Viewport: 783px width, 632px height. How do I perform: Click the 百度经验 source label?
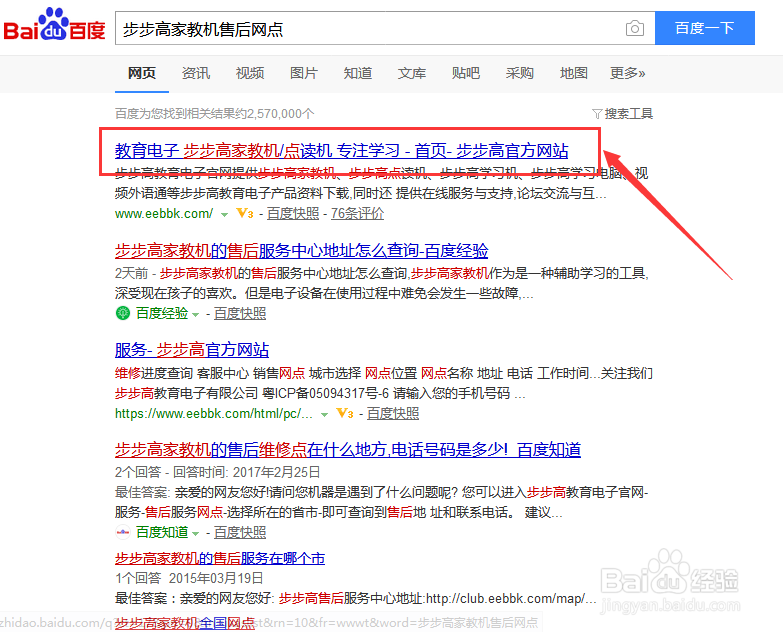pos(162,314)
